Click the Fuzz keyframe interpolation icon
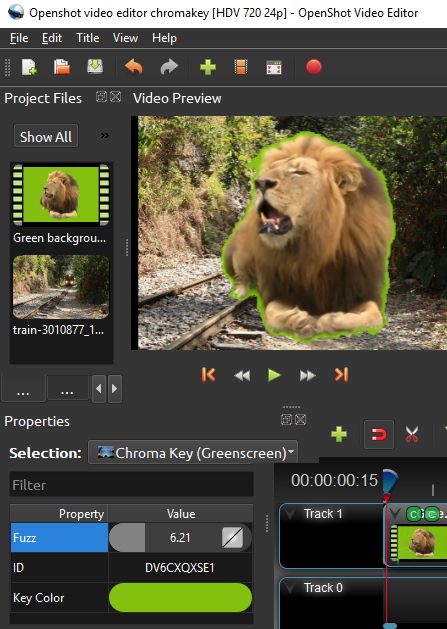447x629 pixels. point(232,538)
